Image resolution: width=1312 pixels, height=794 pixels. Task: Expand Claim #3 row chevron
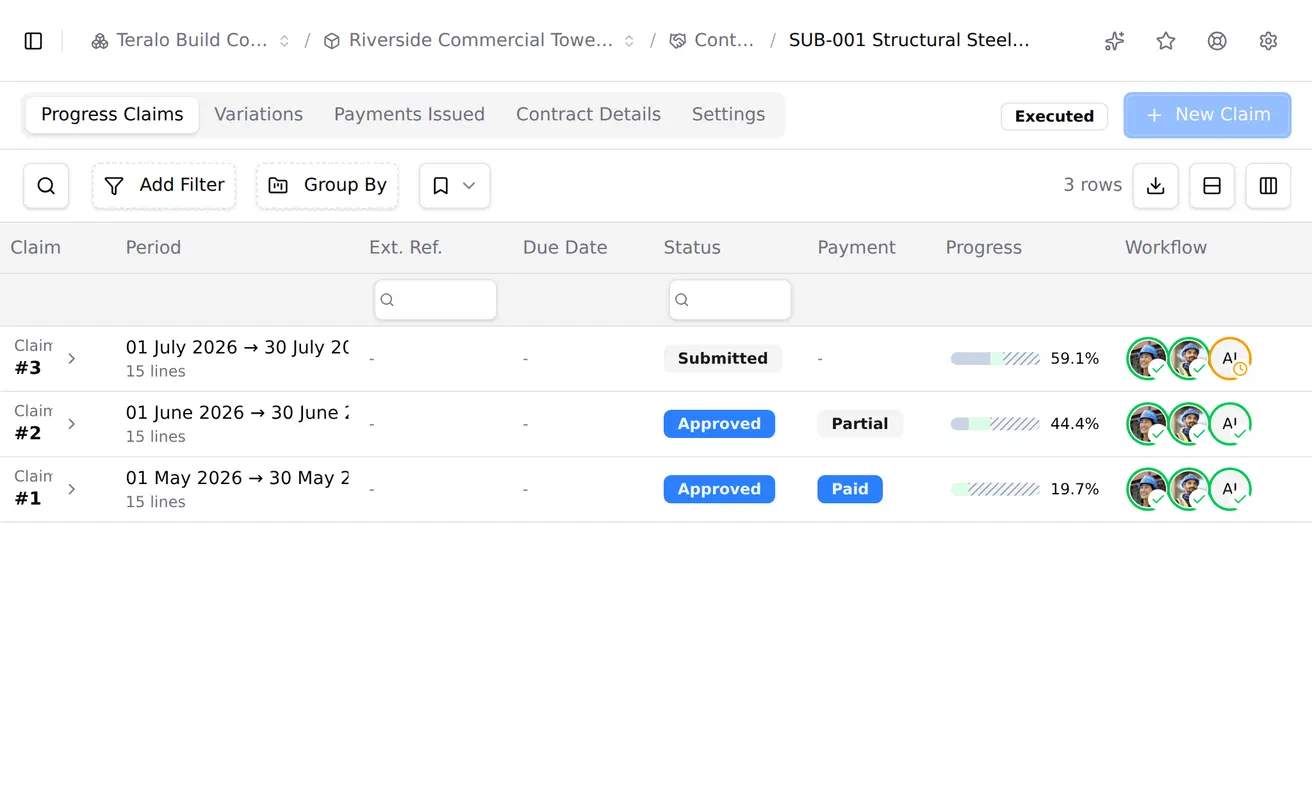[71, 358]
